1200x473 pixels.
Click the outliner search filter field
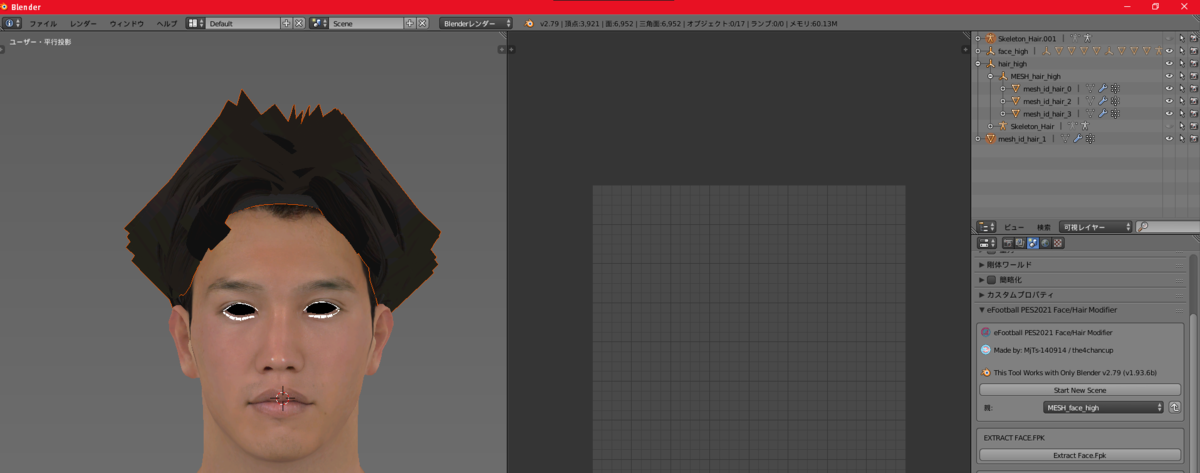[1168, 227]
